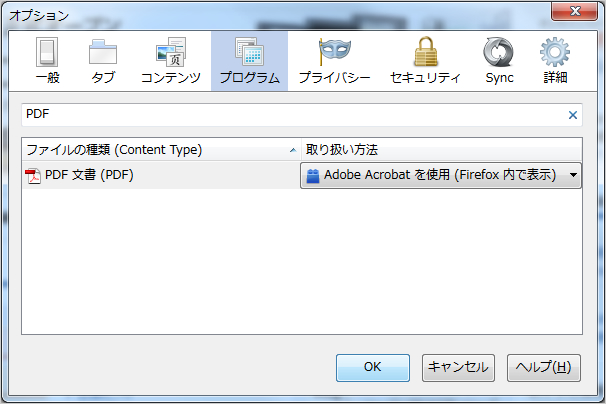Switch to the Sync panel icon
Screen dimensions: 606x404
[499, 52]
